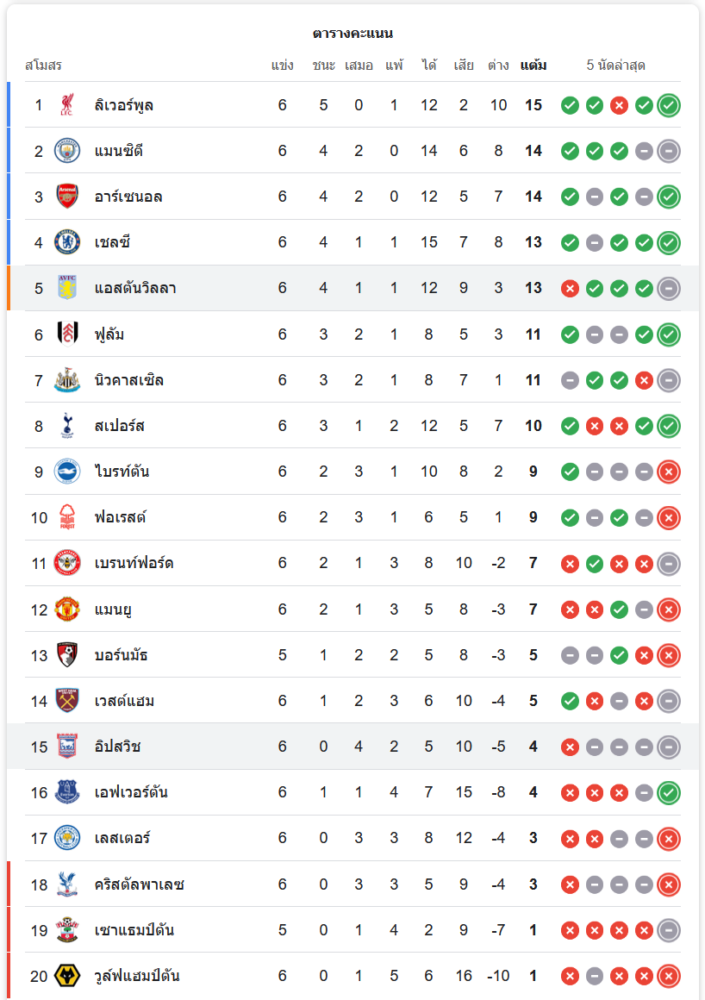Click the Liverpool club crest icon

(x=67, y=105)
